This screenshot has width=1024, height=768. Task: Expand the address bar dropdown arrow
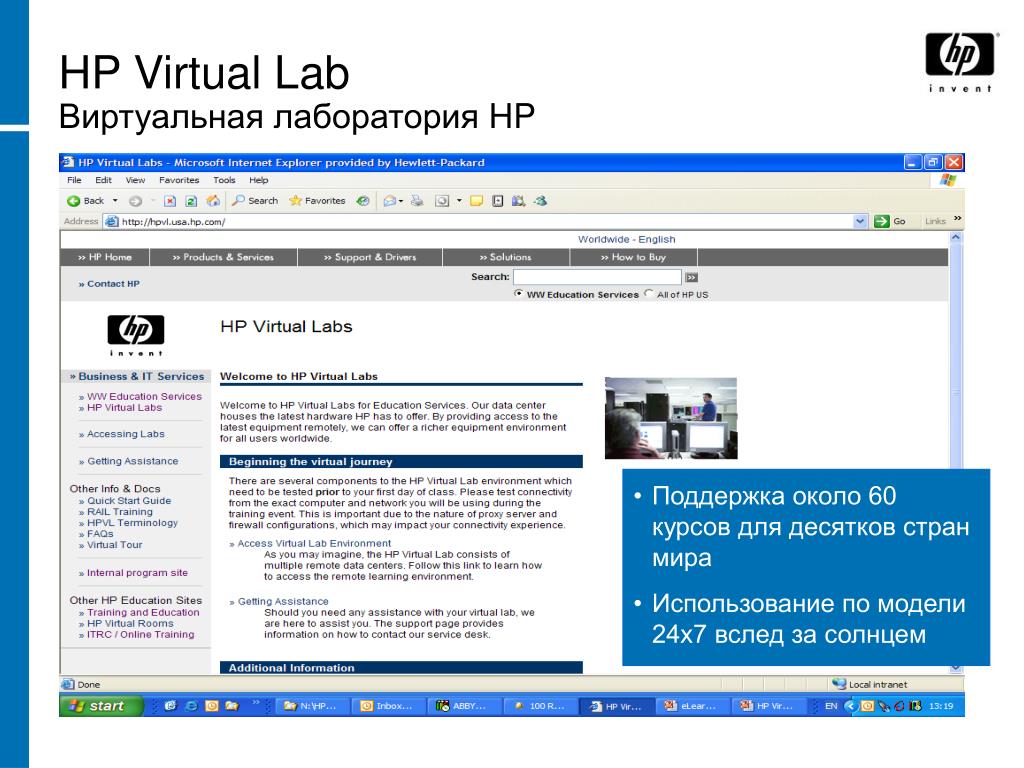[860, 222]
